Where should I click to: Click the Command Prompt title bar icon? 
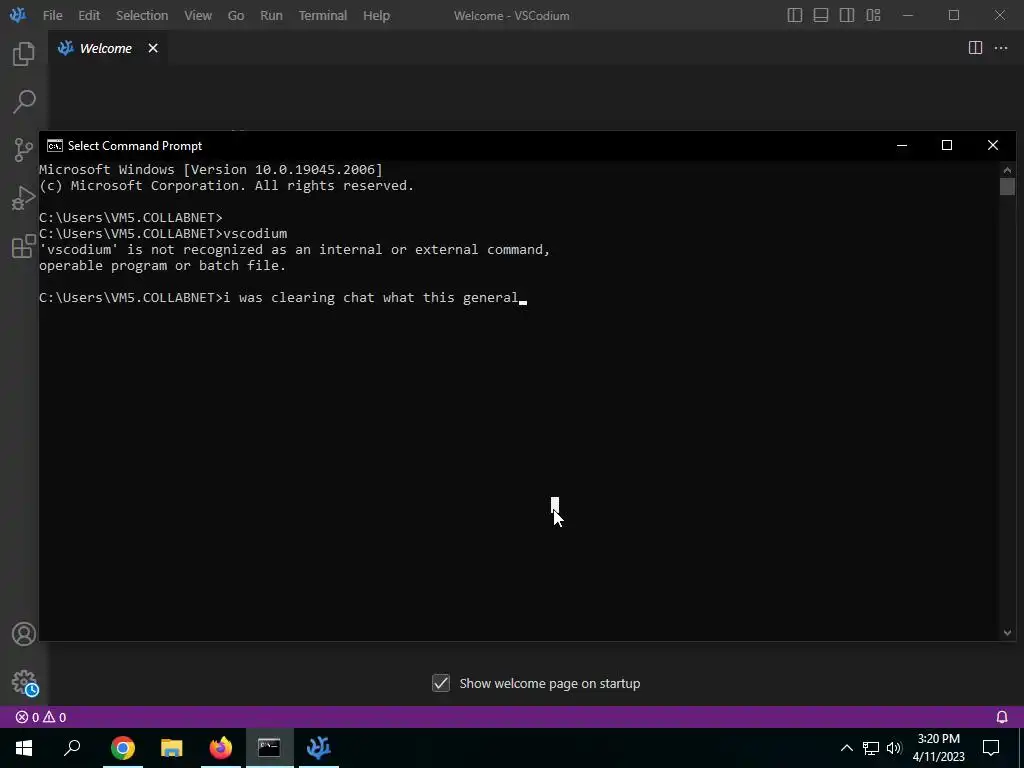point(55,146)
